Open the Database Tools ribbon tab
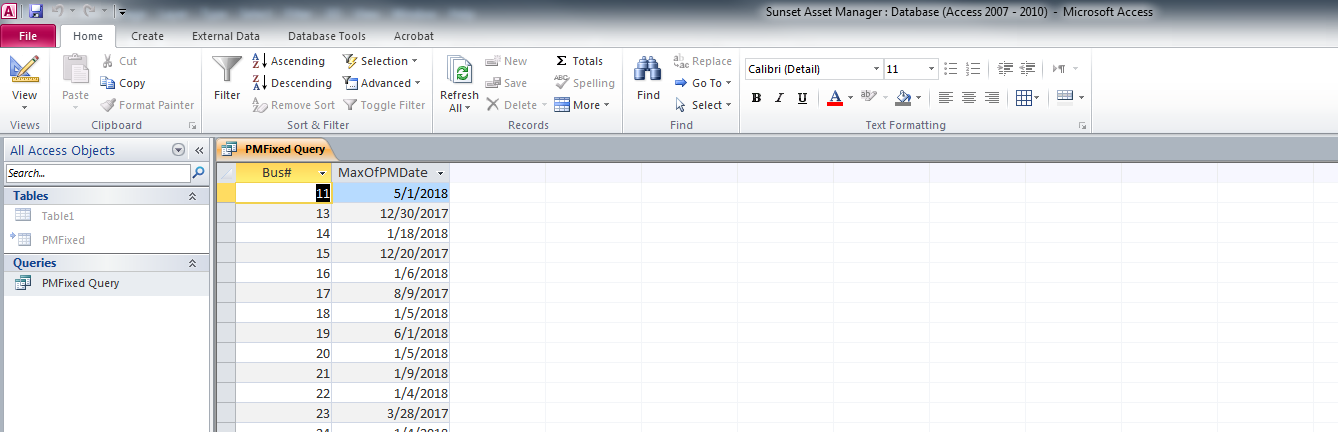 326,36
